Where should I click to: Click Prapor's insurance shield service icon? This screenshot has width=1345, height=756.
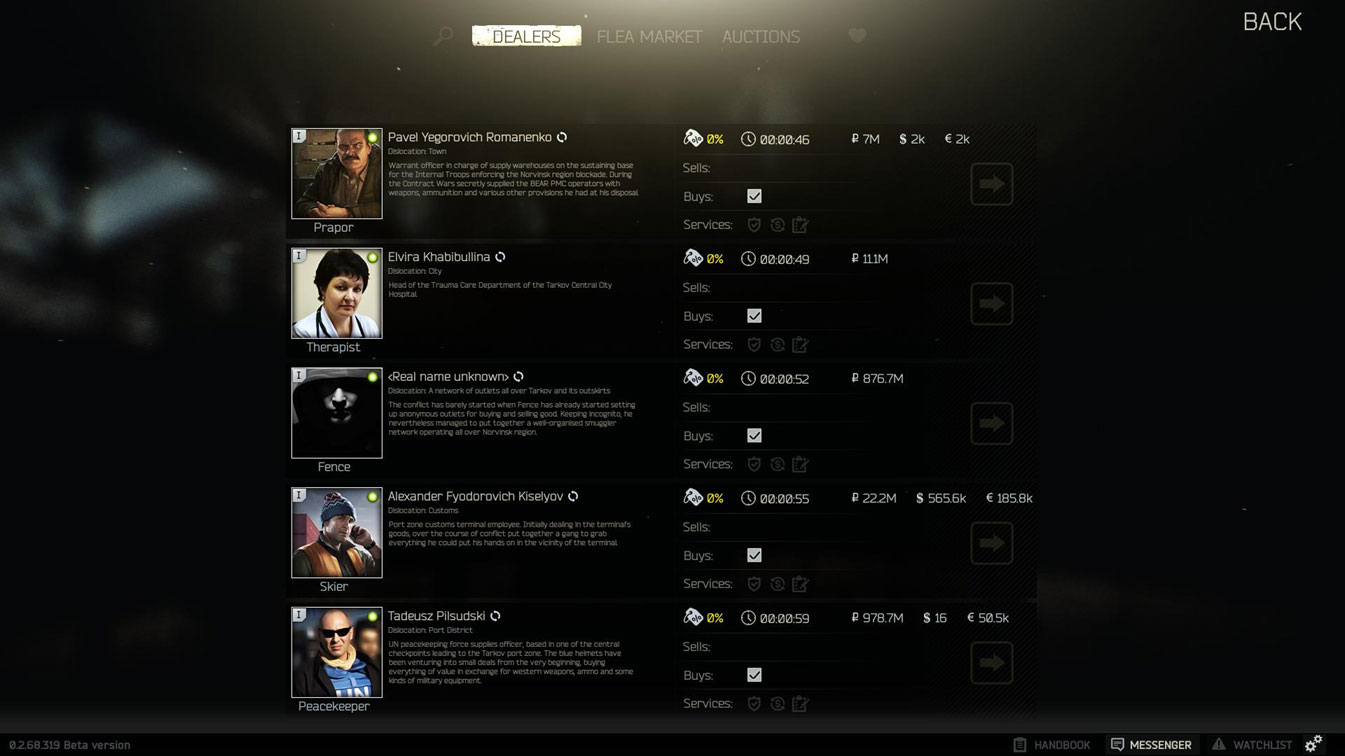click(x=754, y=225)
